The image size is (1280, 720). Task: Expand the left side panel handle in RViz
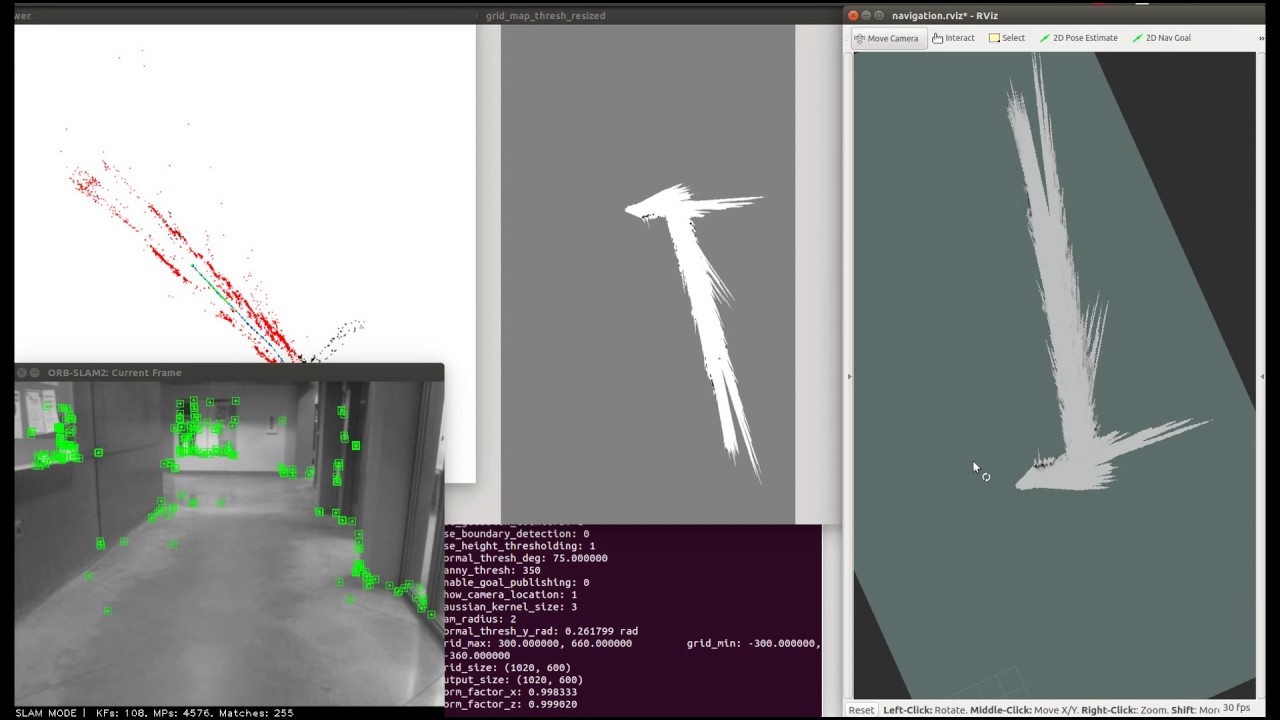point(850,376)
